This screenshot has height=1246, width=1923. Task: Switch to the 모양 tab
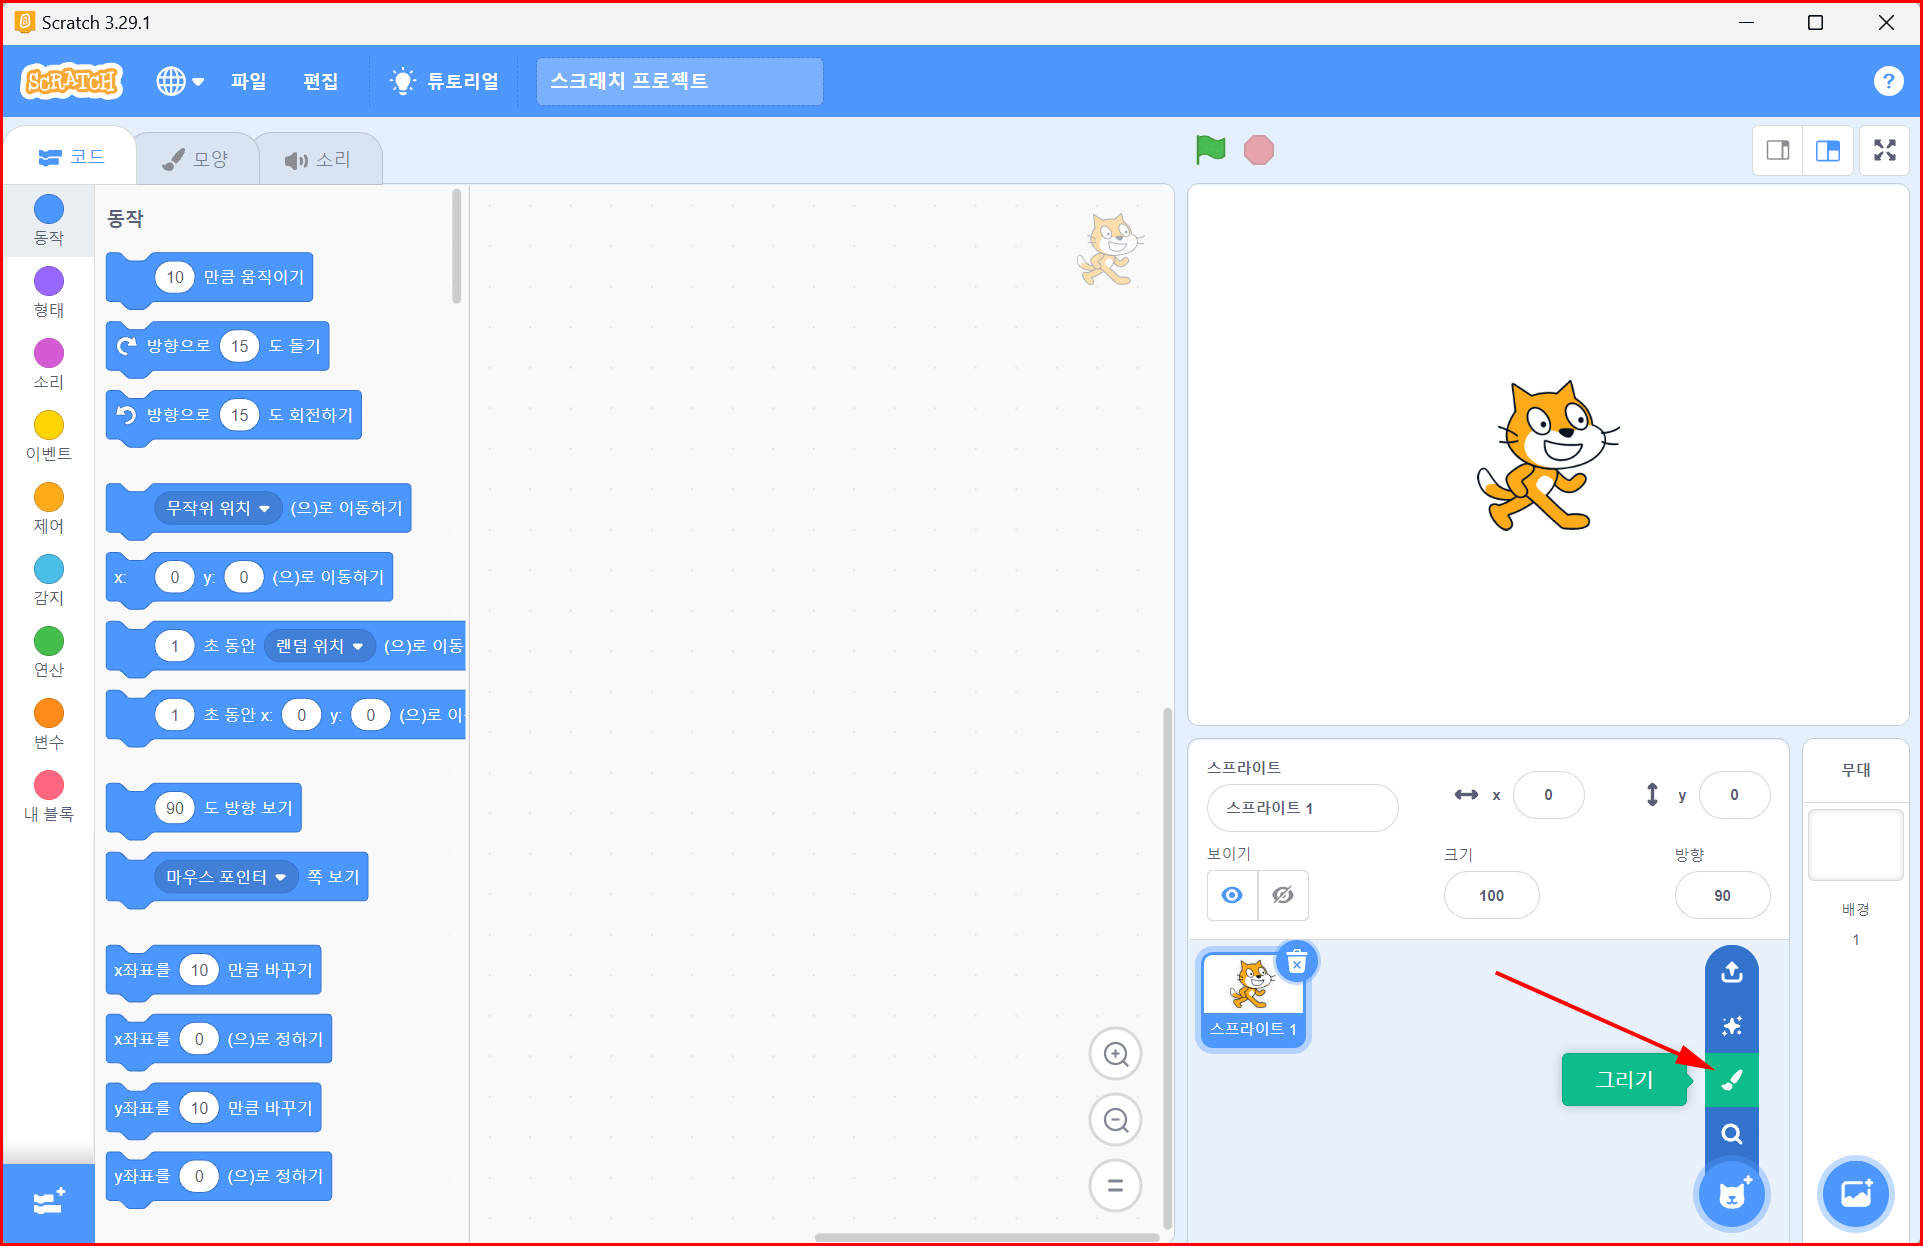[x=197, y=159]
